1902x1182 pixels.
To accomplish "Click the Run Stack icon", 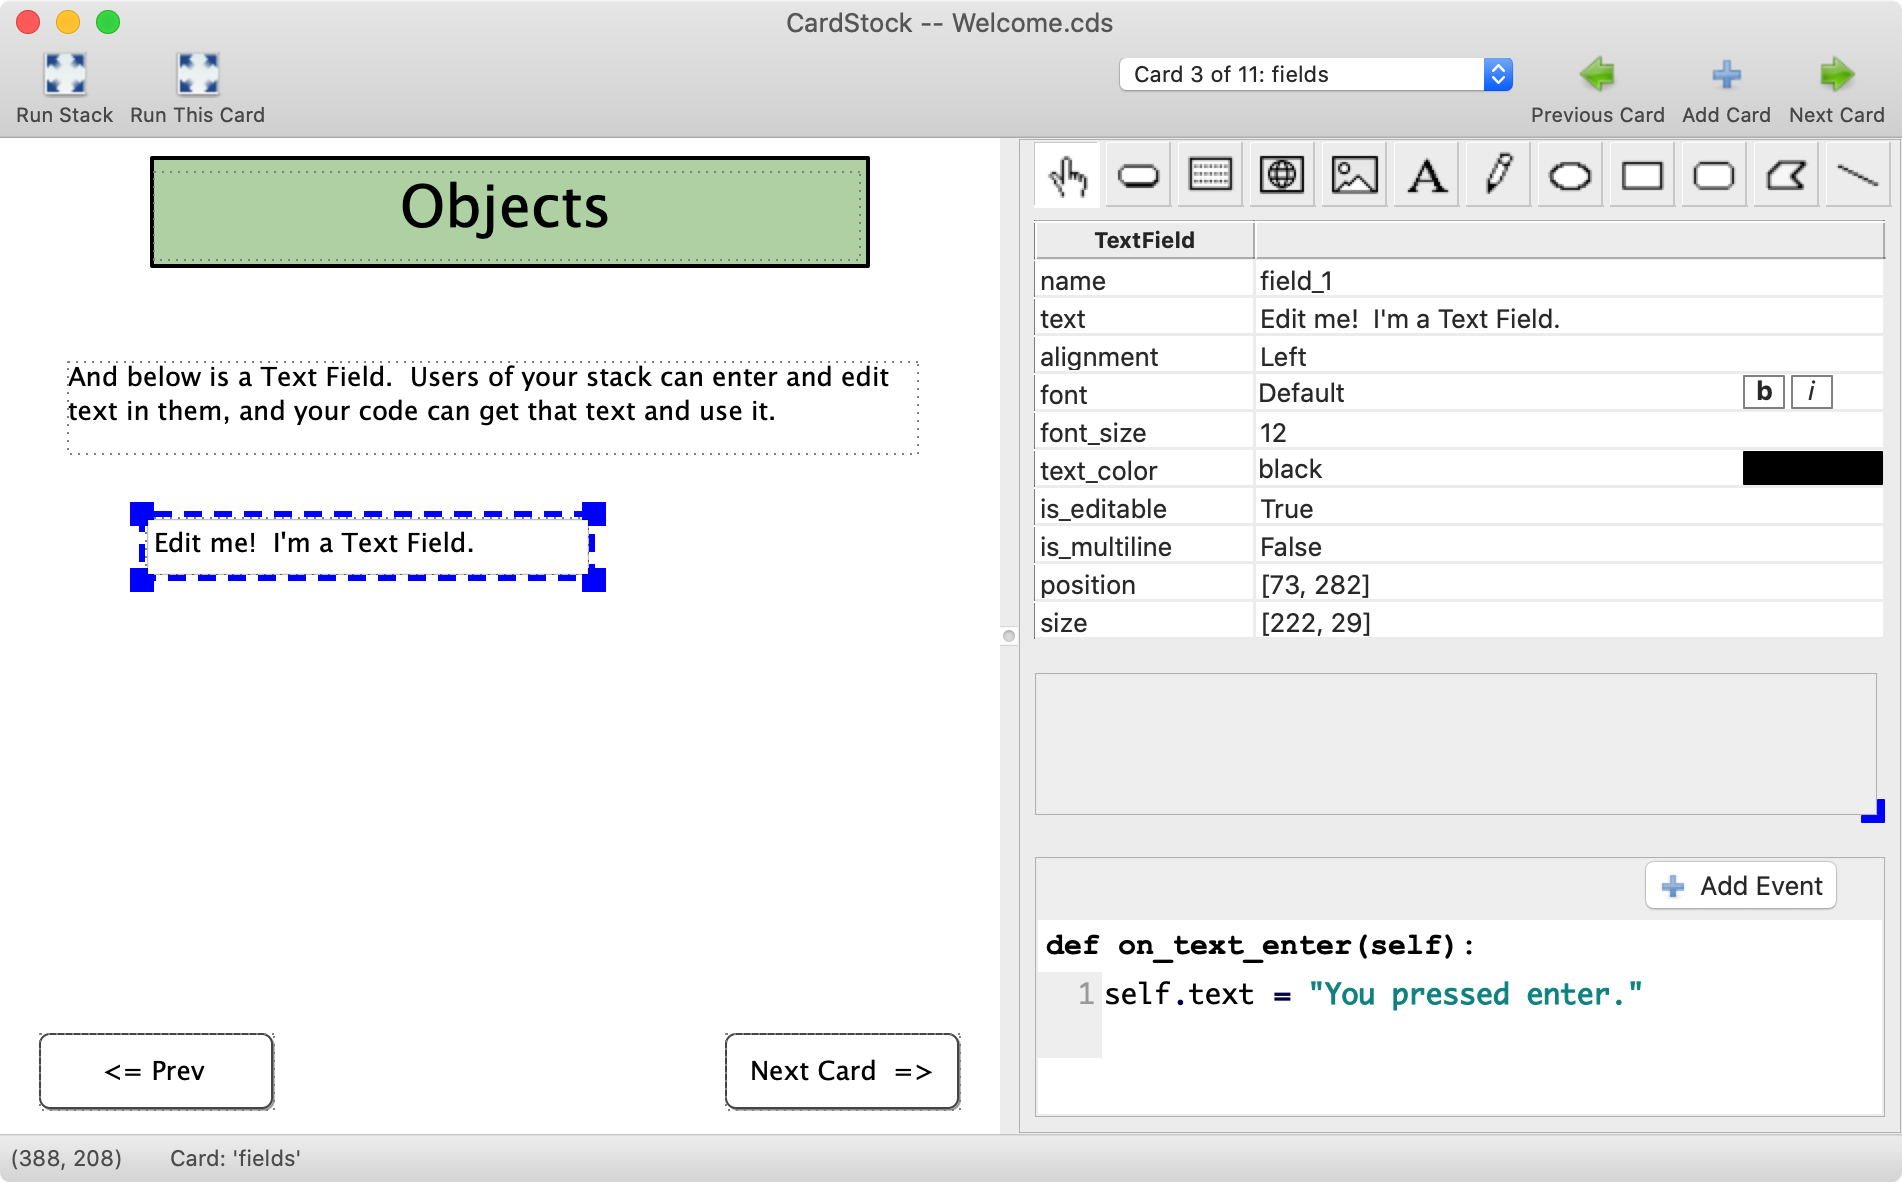I will 65,74.
